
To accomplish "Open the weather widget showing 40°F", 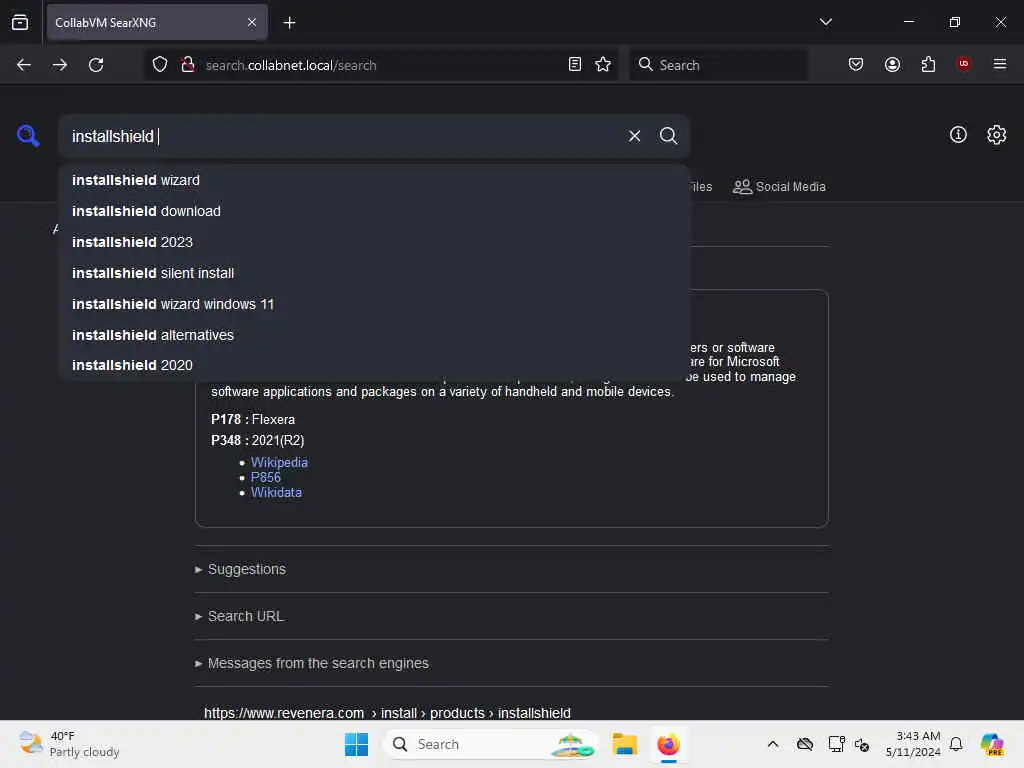I will pyautogui.click(x=69, y=744).
